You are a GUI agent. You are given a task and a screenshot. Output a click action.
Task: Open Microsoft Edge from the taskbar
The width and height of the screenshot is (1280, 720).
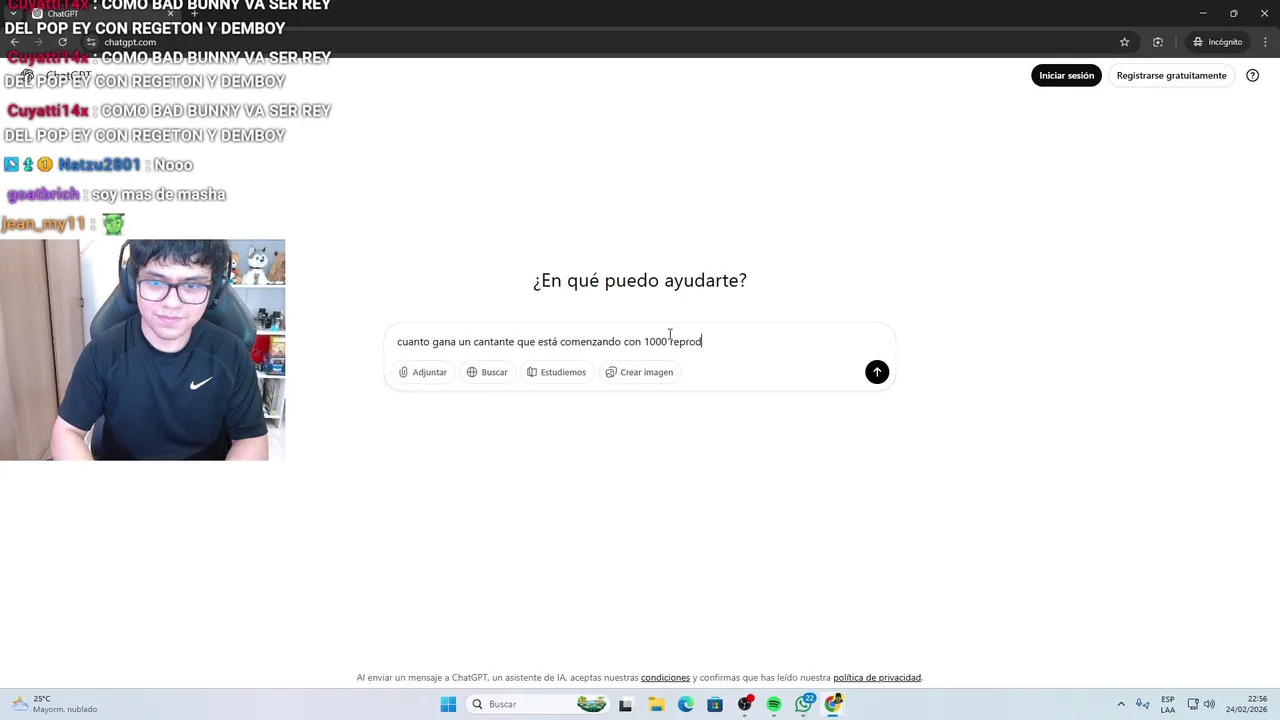685,704
